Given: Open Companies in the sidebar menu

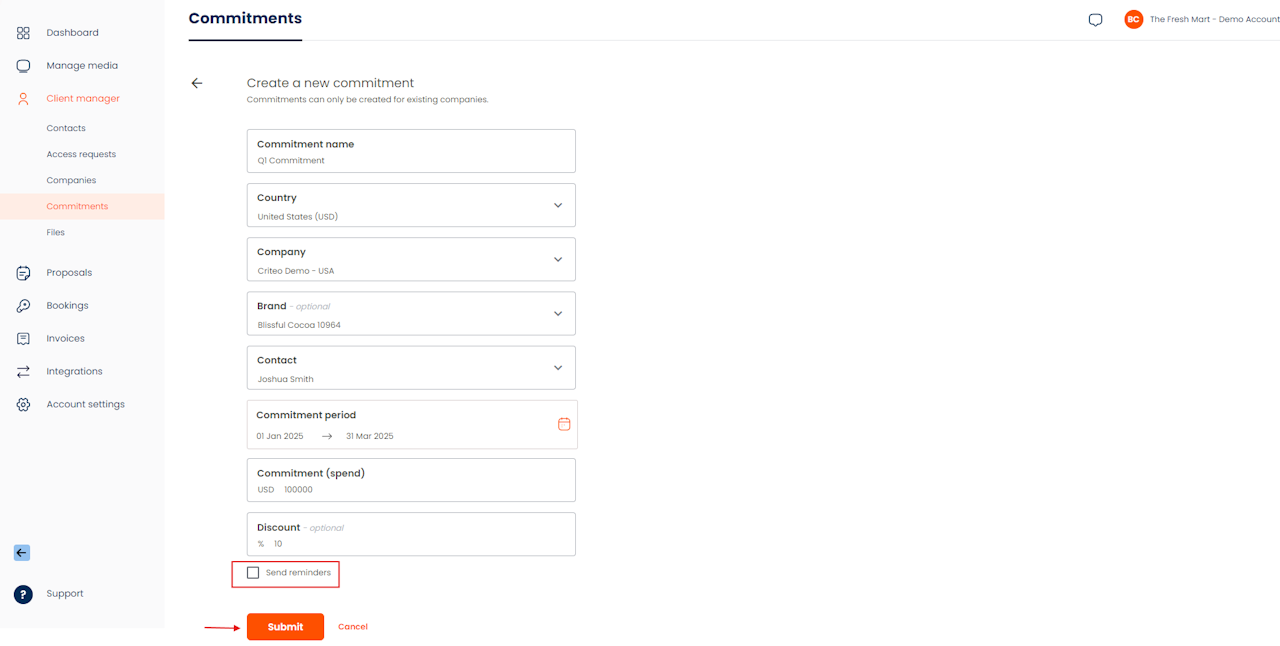Looking at the screenshot, I should [71, 181].
